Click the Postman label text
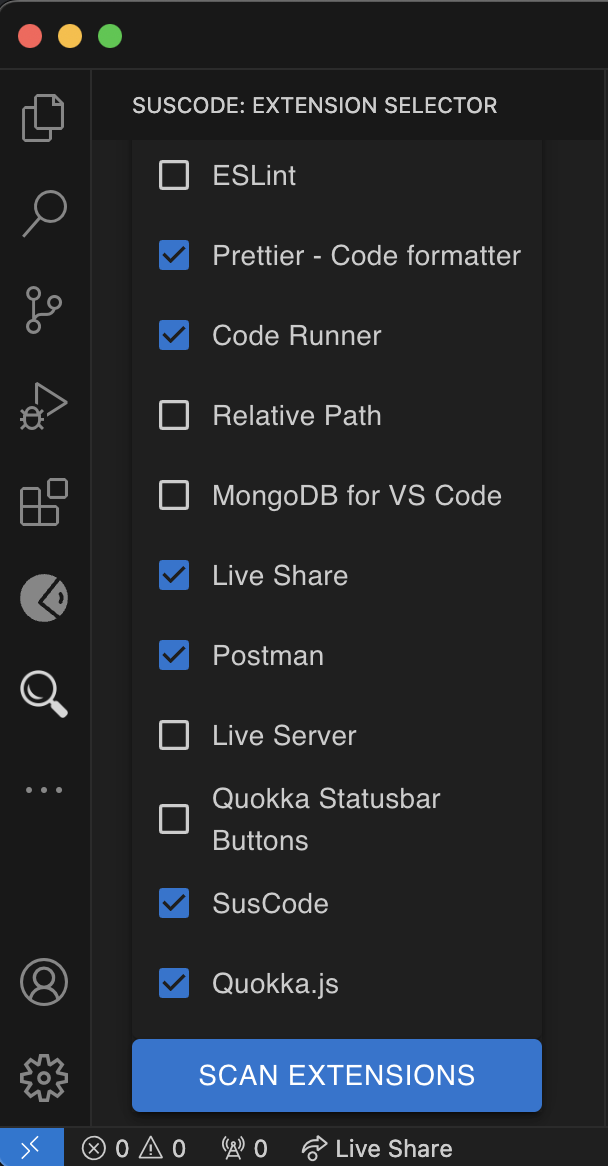This screenshot has width=608, height=1166. [x=268, y=655]
